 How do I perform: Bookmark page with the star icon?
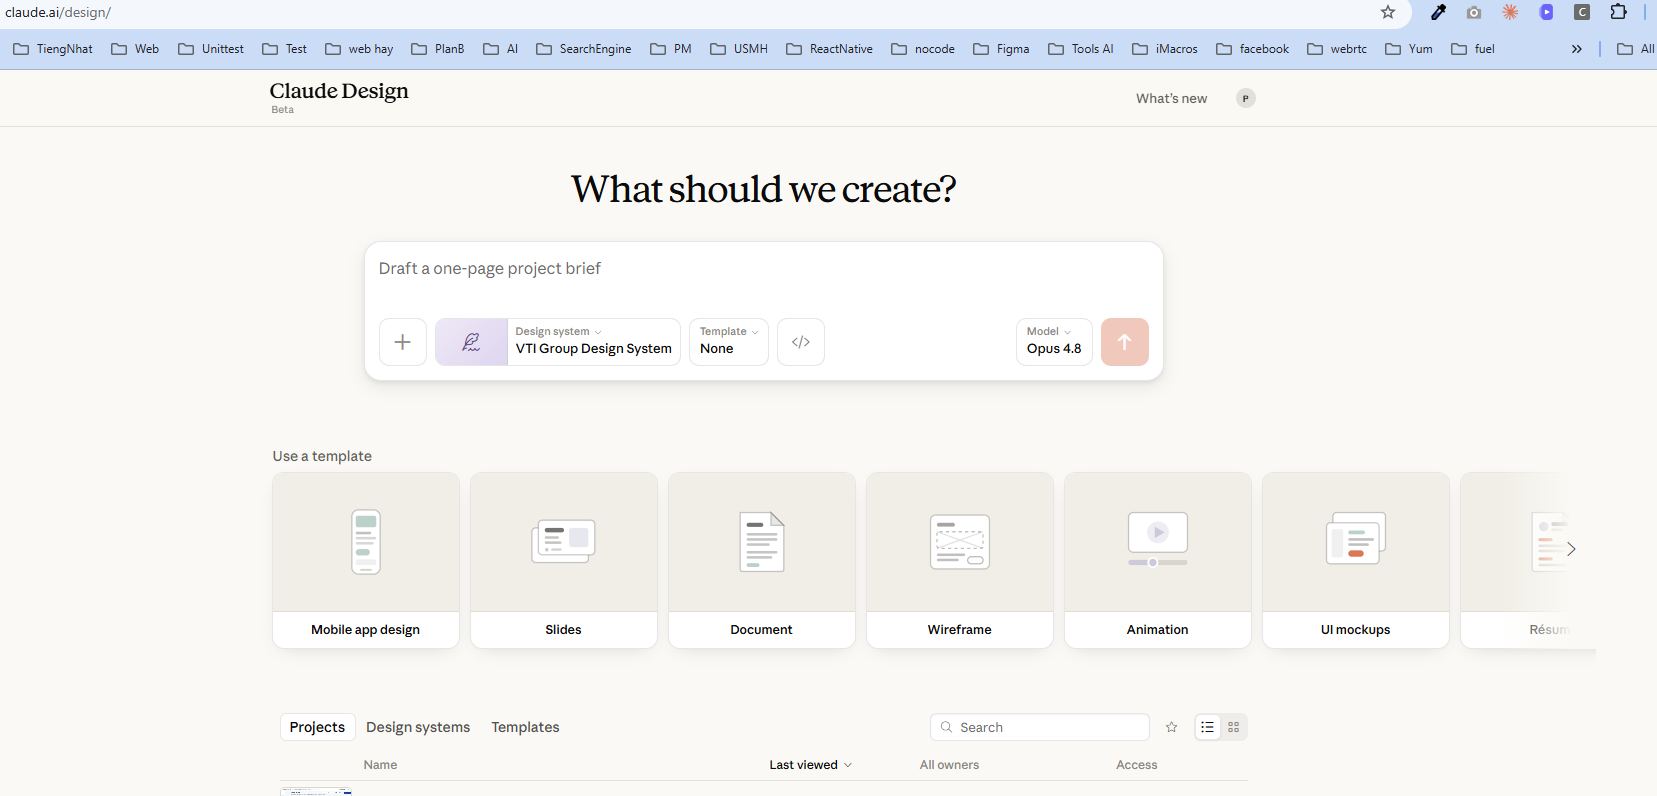coord(1388,12)
